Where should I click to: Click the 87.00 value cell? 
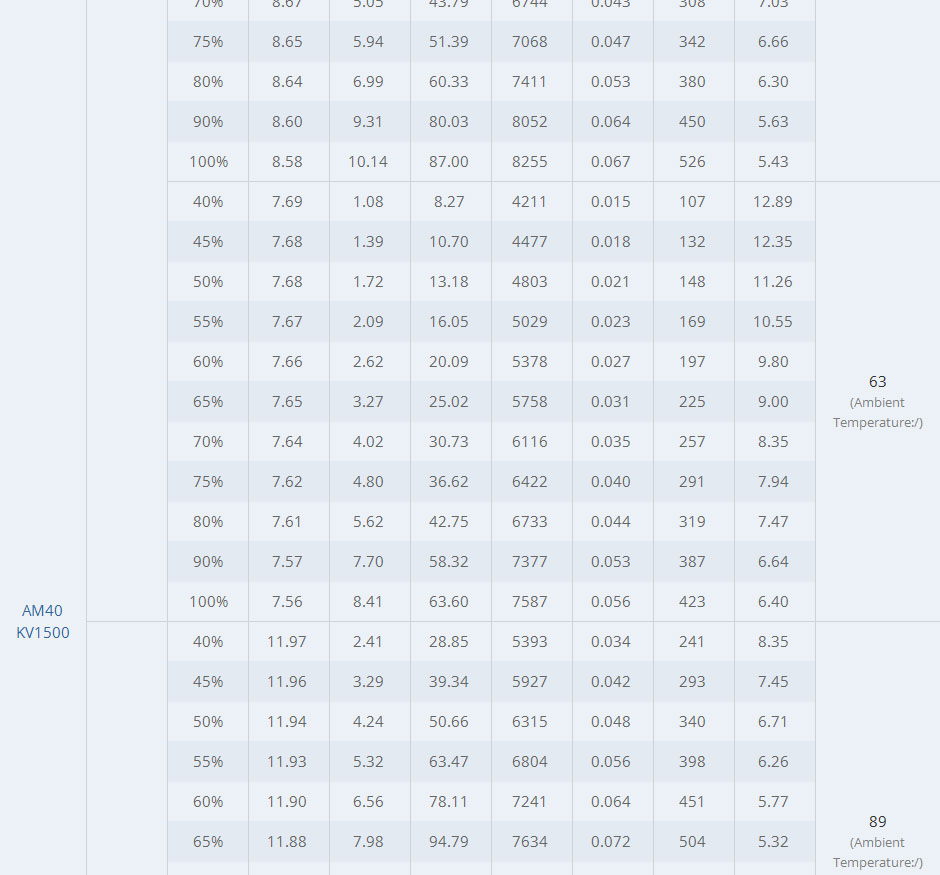[x=449, y=161]
